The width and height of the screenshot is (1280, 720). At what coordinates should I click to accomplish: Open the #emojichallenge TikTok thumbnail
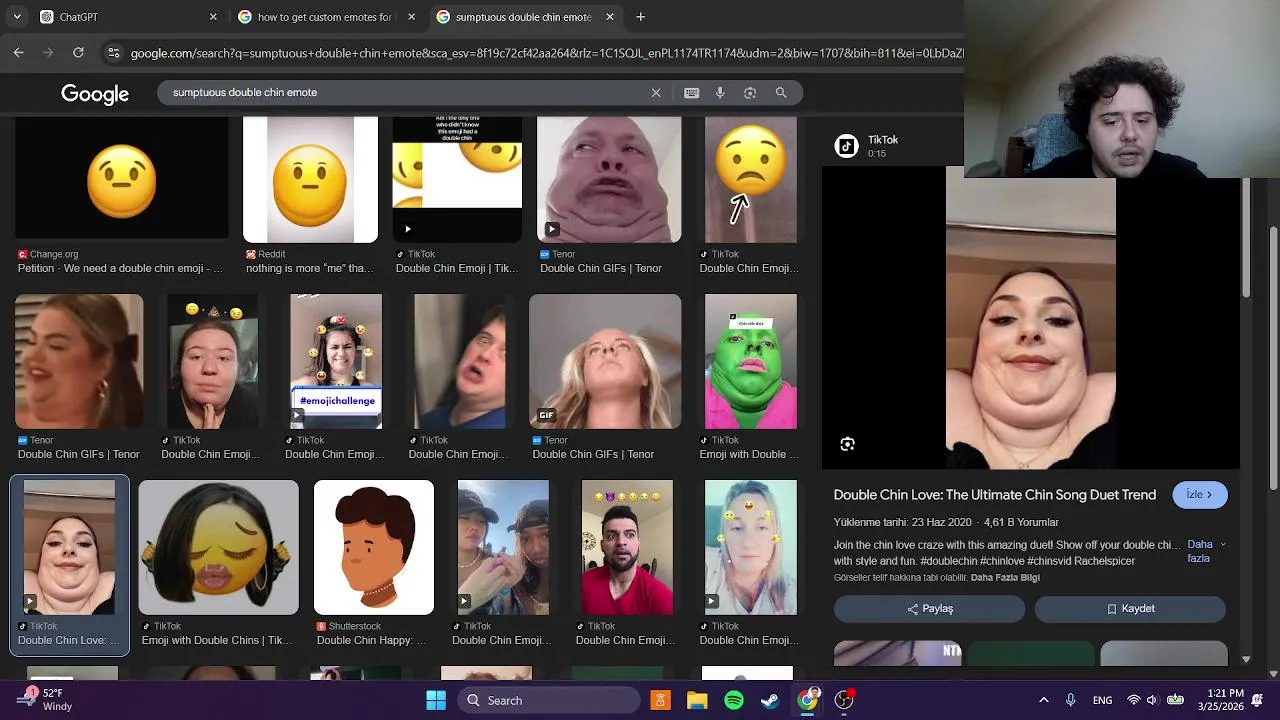336,361
